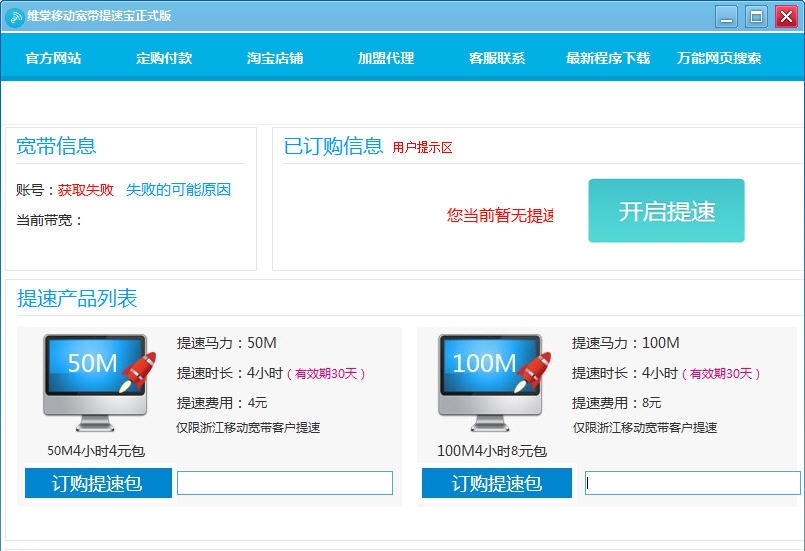The width and height of the screenshot is (805, 551).
Task: Focus the input field beside 50M order button
Action: point(285,483)
